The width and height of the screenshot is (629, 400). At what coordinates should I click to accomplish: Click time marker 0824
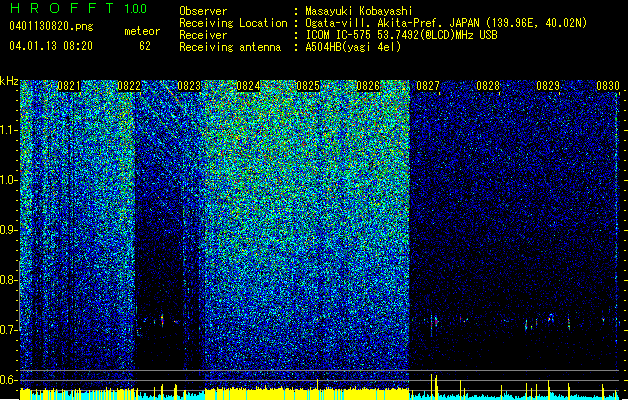click(248, 86)
